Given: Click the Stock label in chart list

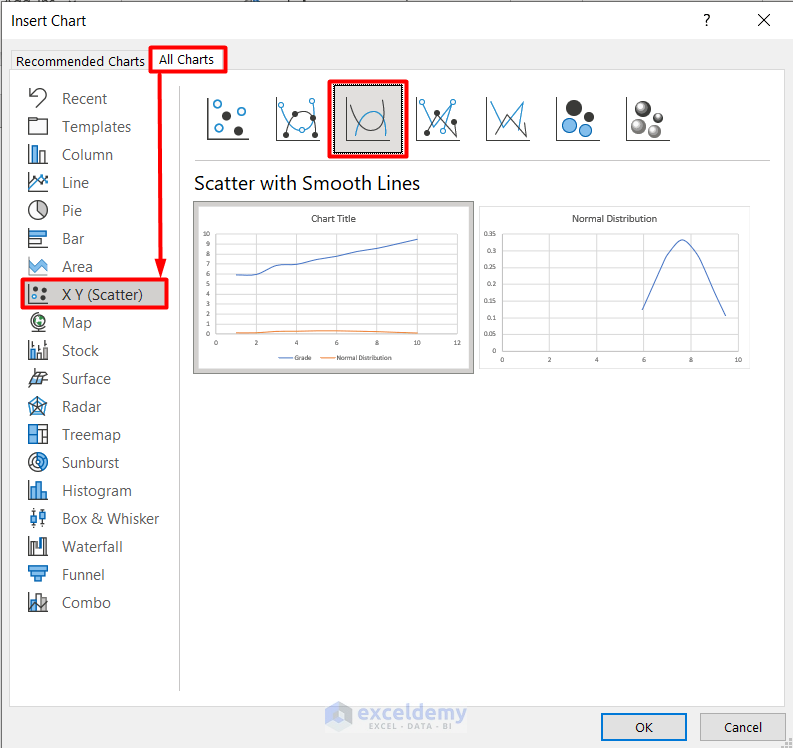Looking at the screenshot, I should [80, 350].
